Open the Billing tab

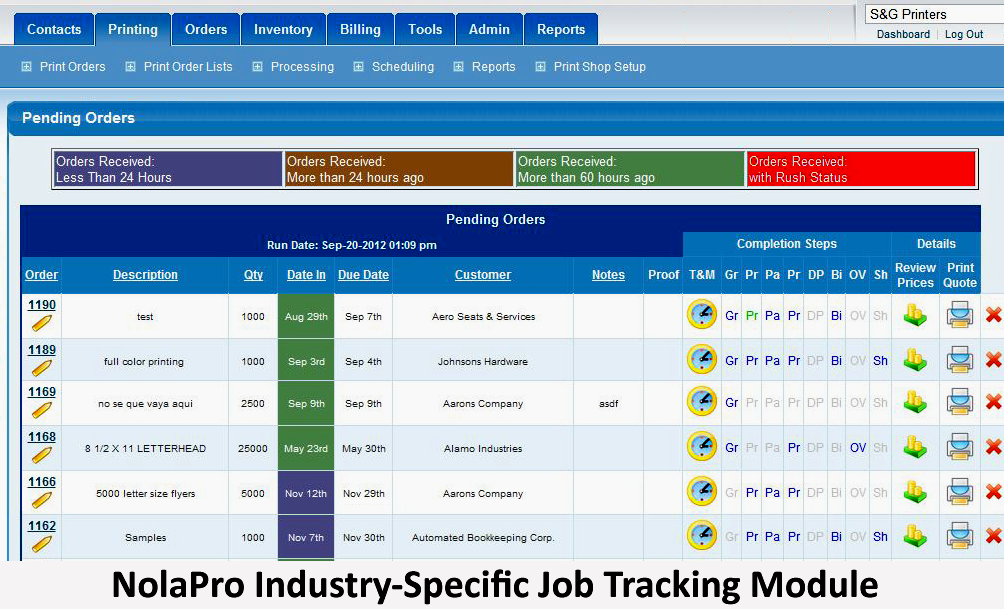pyautogui.click(x=360, y=29)
